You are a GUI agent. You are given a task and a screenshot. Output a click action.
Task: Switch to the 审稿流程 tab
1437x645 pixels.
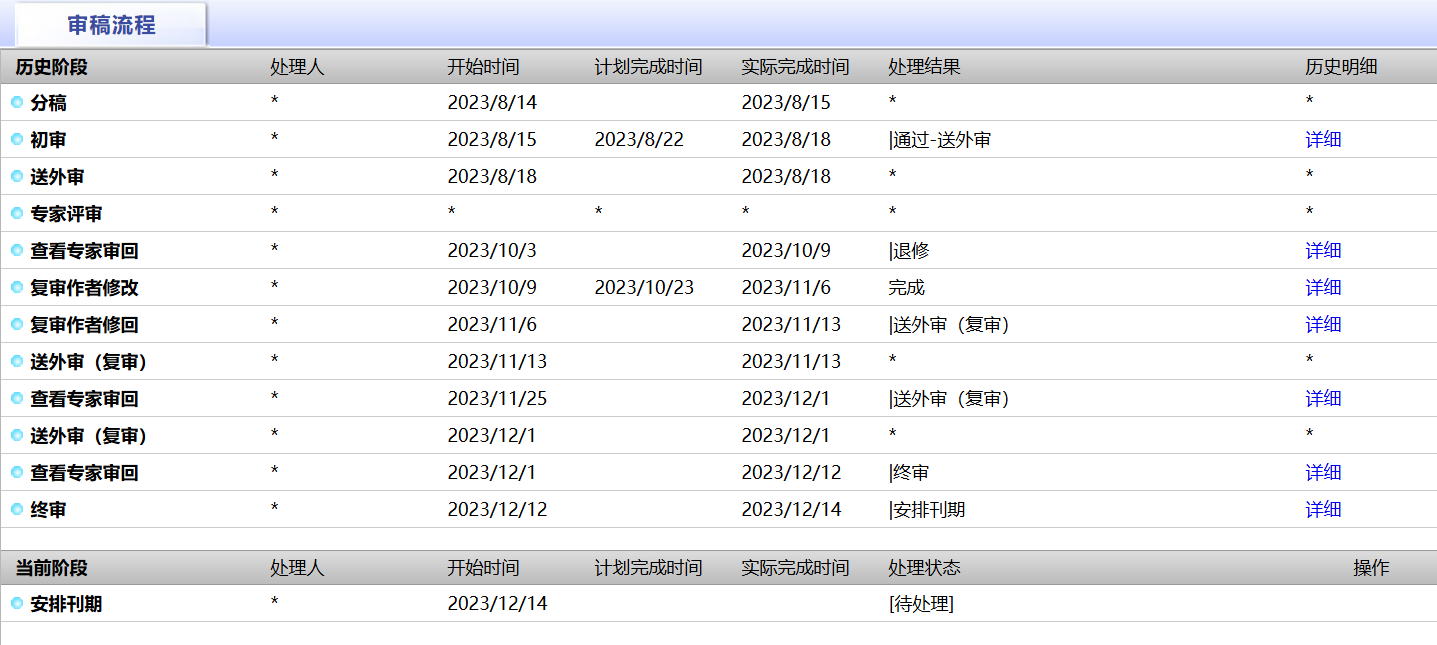coord(111,25)
